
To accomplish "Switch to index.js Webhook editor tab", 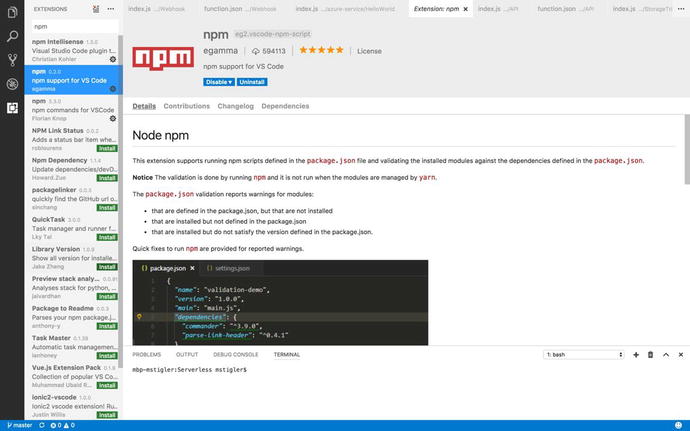I will pos(157,9).
